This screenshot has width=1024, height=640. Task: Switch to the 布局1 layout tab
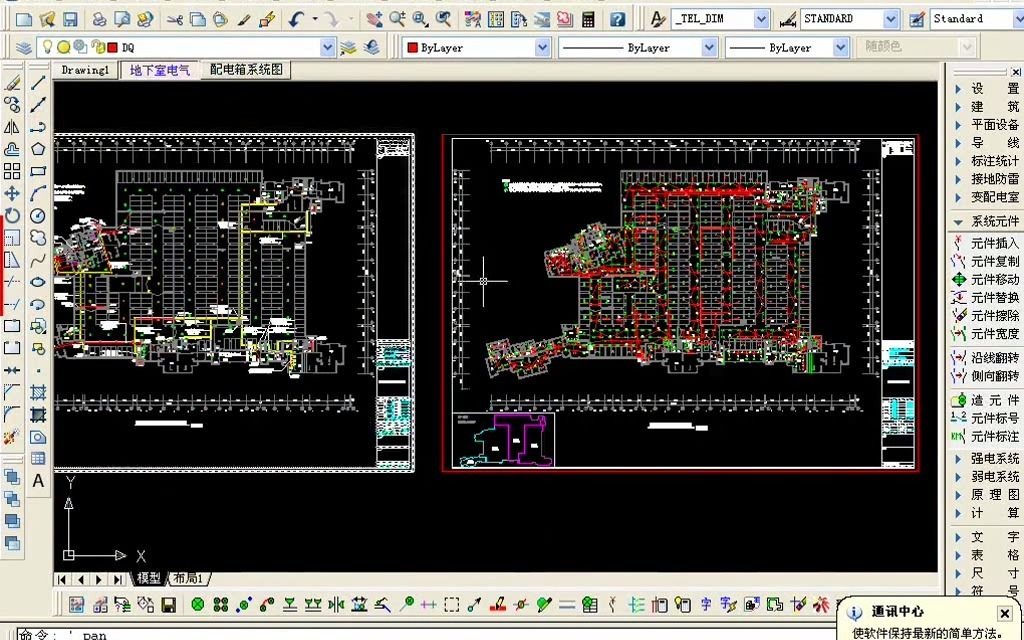point(189,579)
